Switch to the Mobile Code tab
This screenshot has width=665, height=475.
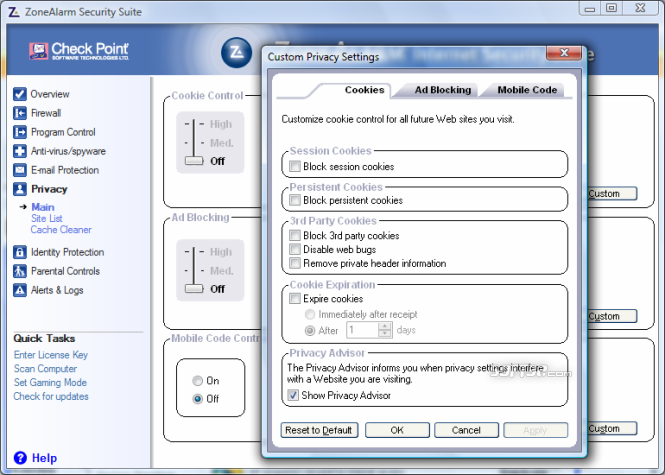(x=527, y=90)
